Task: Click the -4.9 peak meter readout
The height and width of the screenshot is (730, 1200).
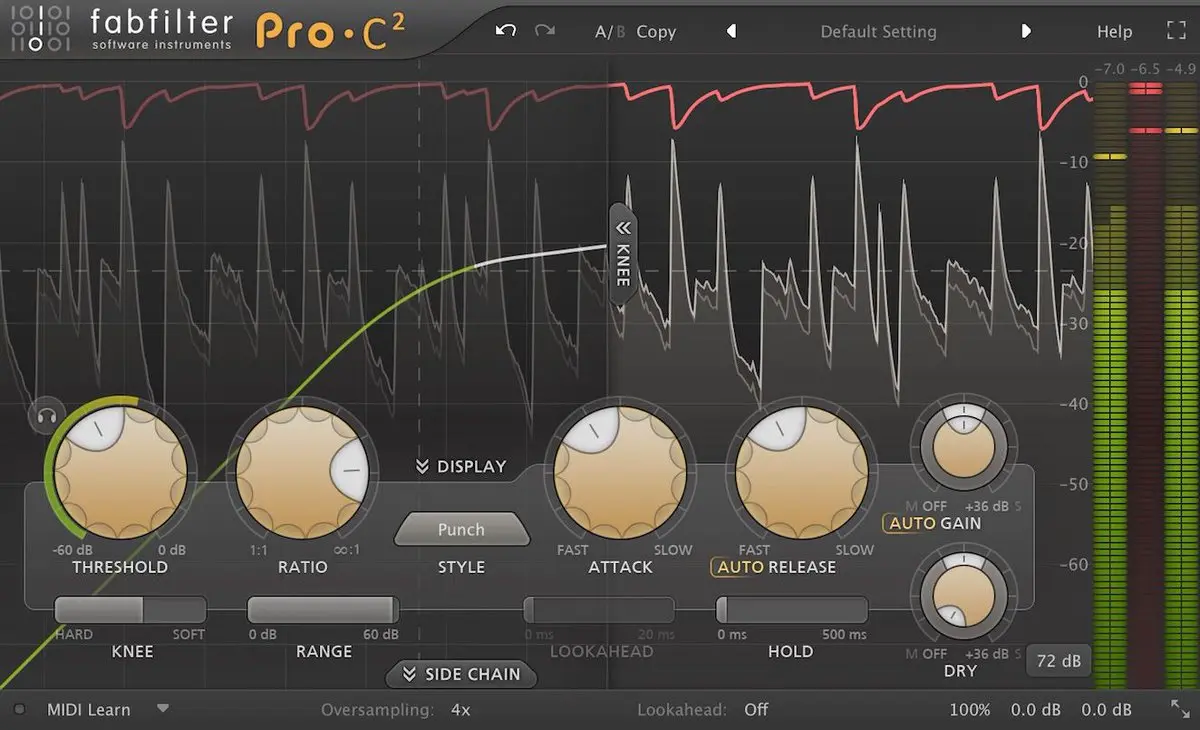Action: [x=1182, y=70]
